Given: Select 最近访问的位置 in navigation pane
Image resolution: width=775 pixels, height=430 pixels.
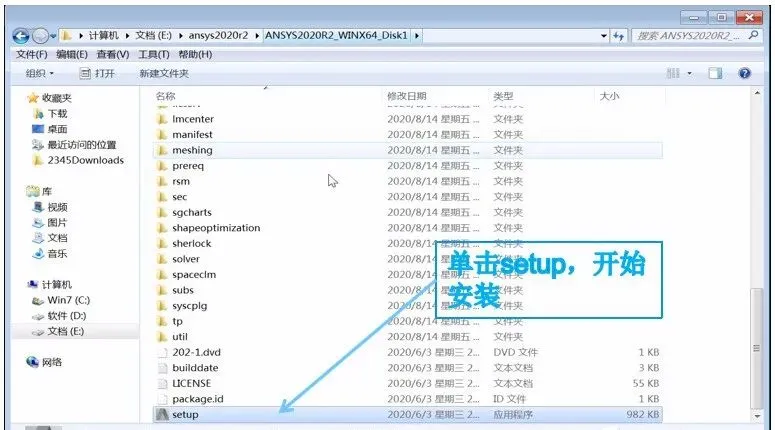Looking at the screenshot, I should (x=74, y=145).
